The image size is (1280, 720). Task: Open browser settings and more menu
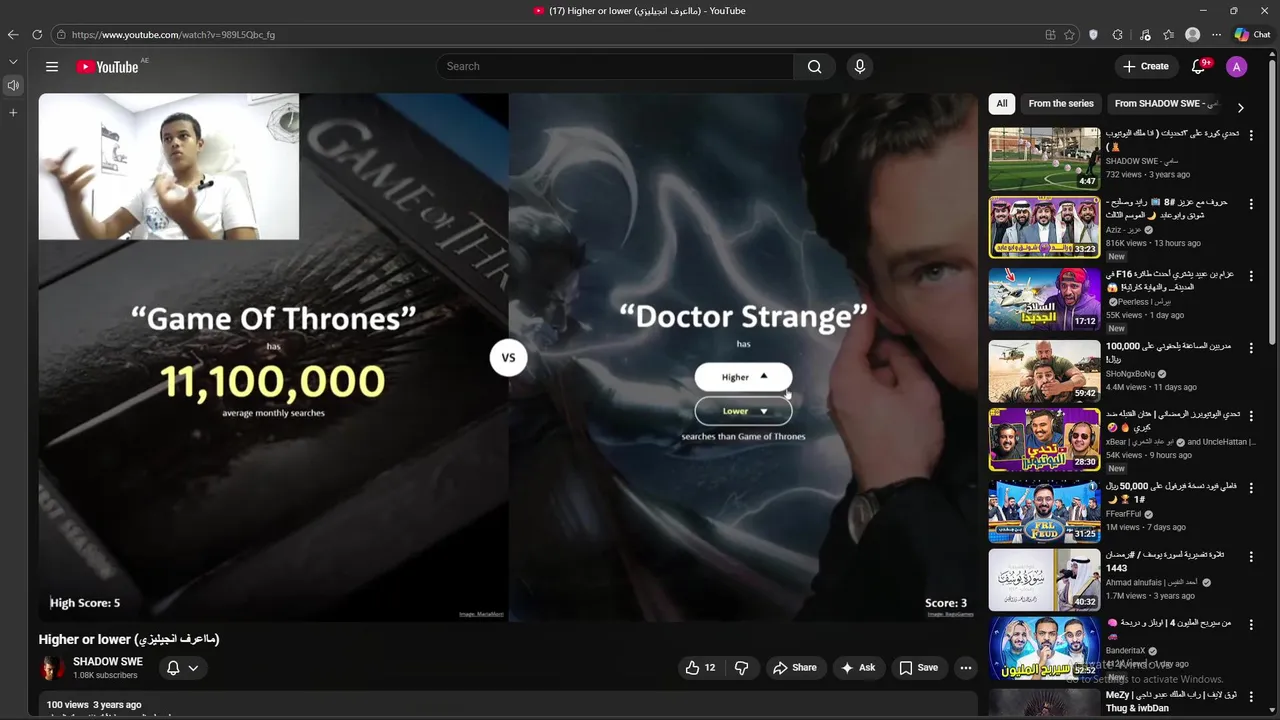[1216, 34]
